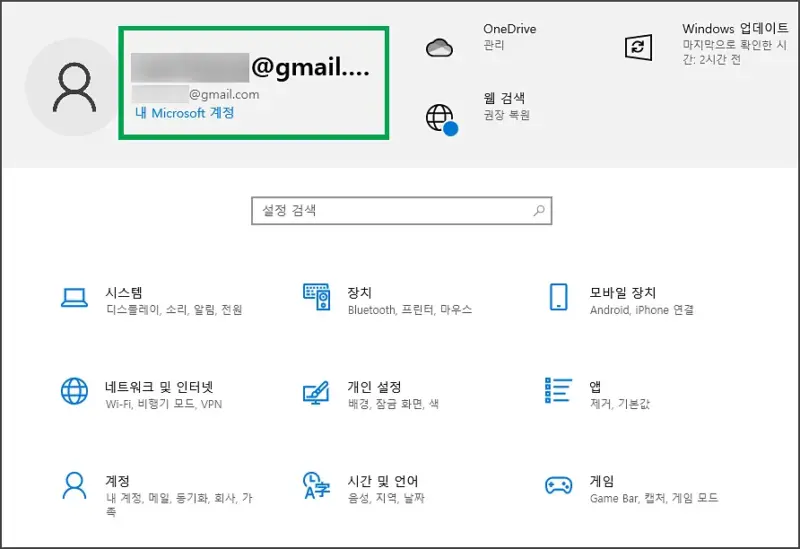Click the 웹 검색 heading

[x=504, y=97]
